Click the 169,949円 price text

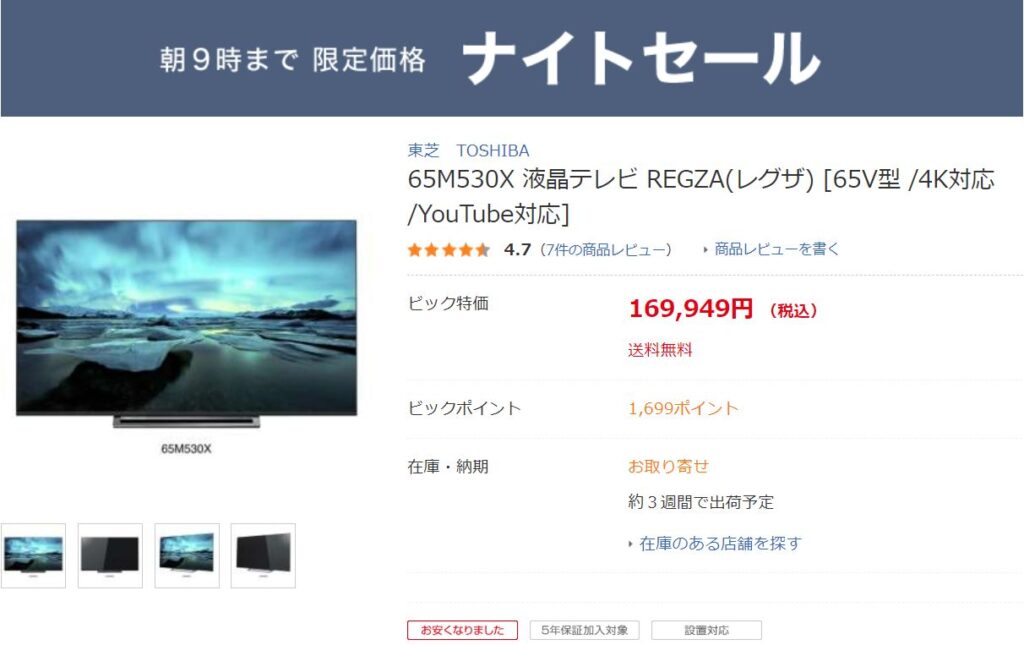691,308
